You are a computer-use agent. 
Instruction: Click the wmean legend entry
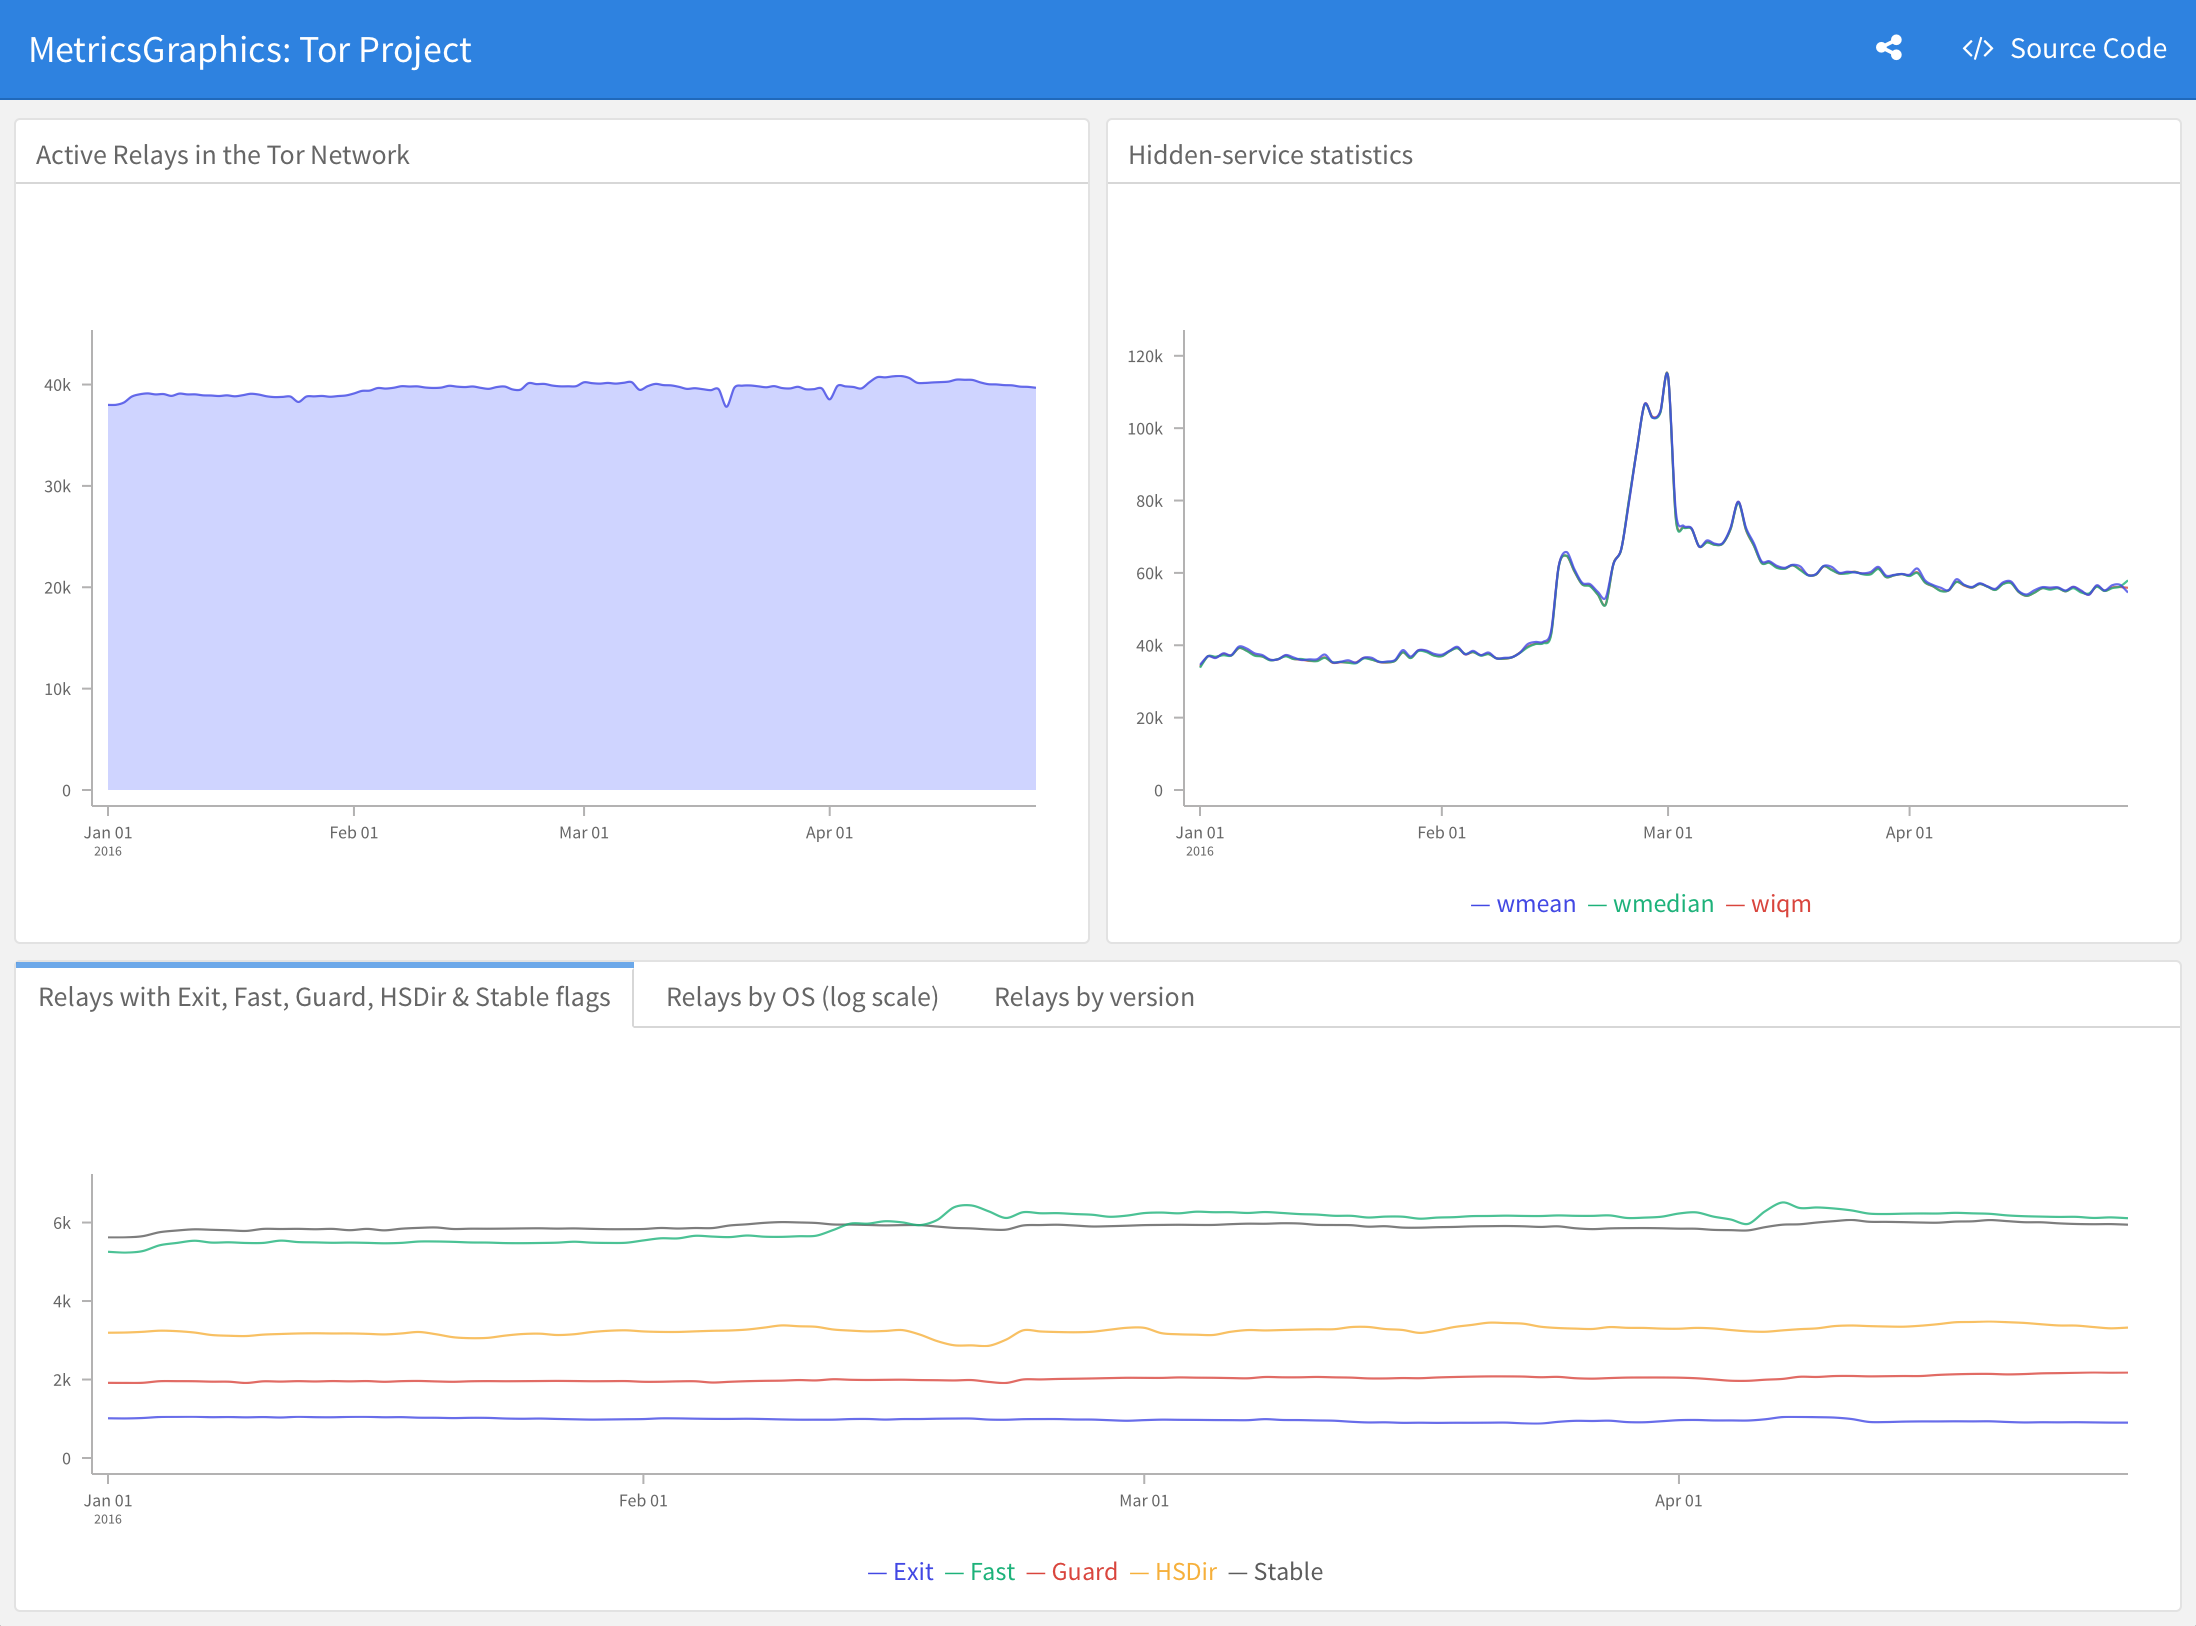click(x=1535, y=904)
